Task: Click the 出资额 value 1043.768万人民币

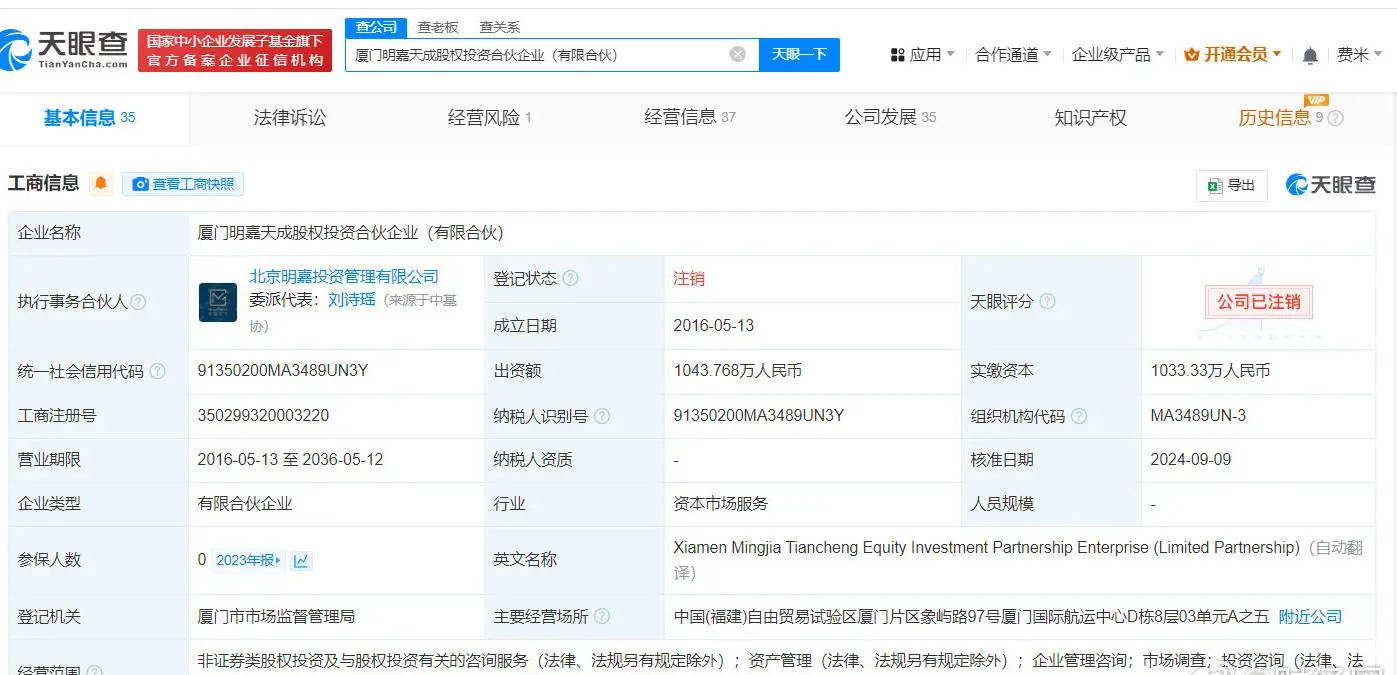Action: click(738, 371)
